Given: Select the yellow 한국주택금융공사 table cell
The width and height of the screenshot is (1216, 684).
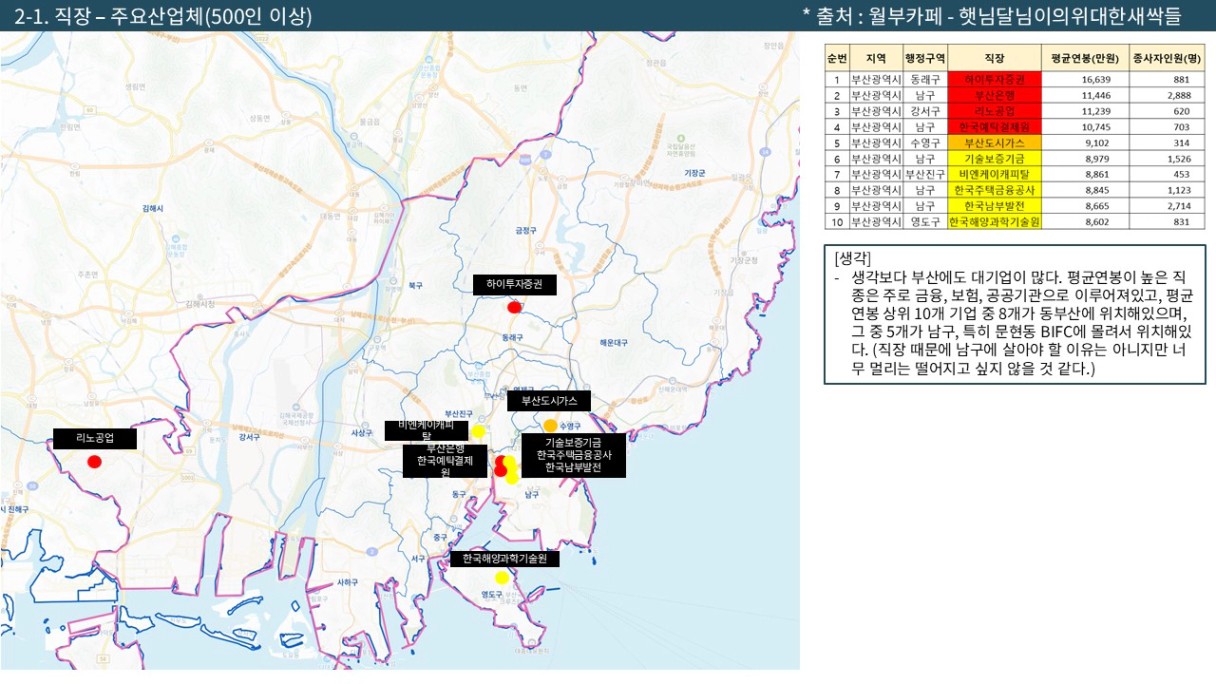Looking at the screenshot, I should tap(995, 189).
